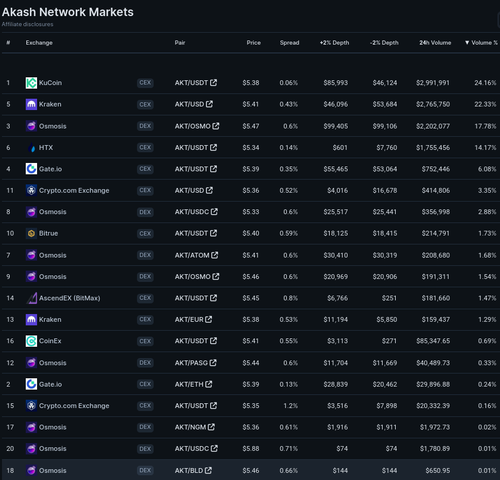
Task: Select the 22.33% volume percent cell
Action: tap(485, 104)
